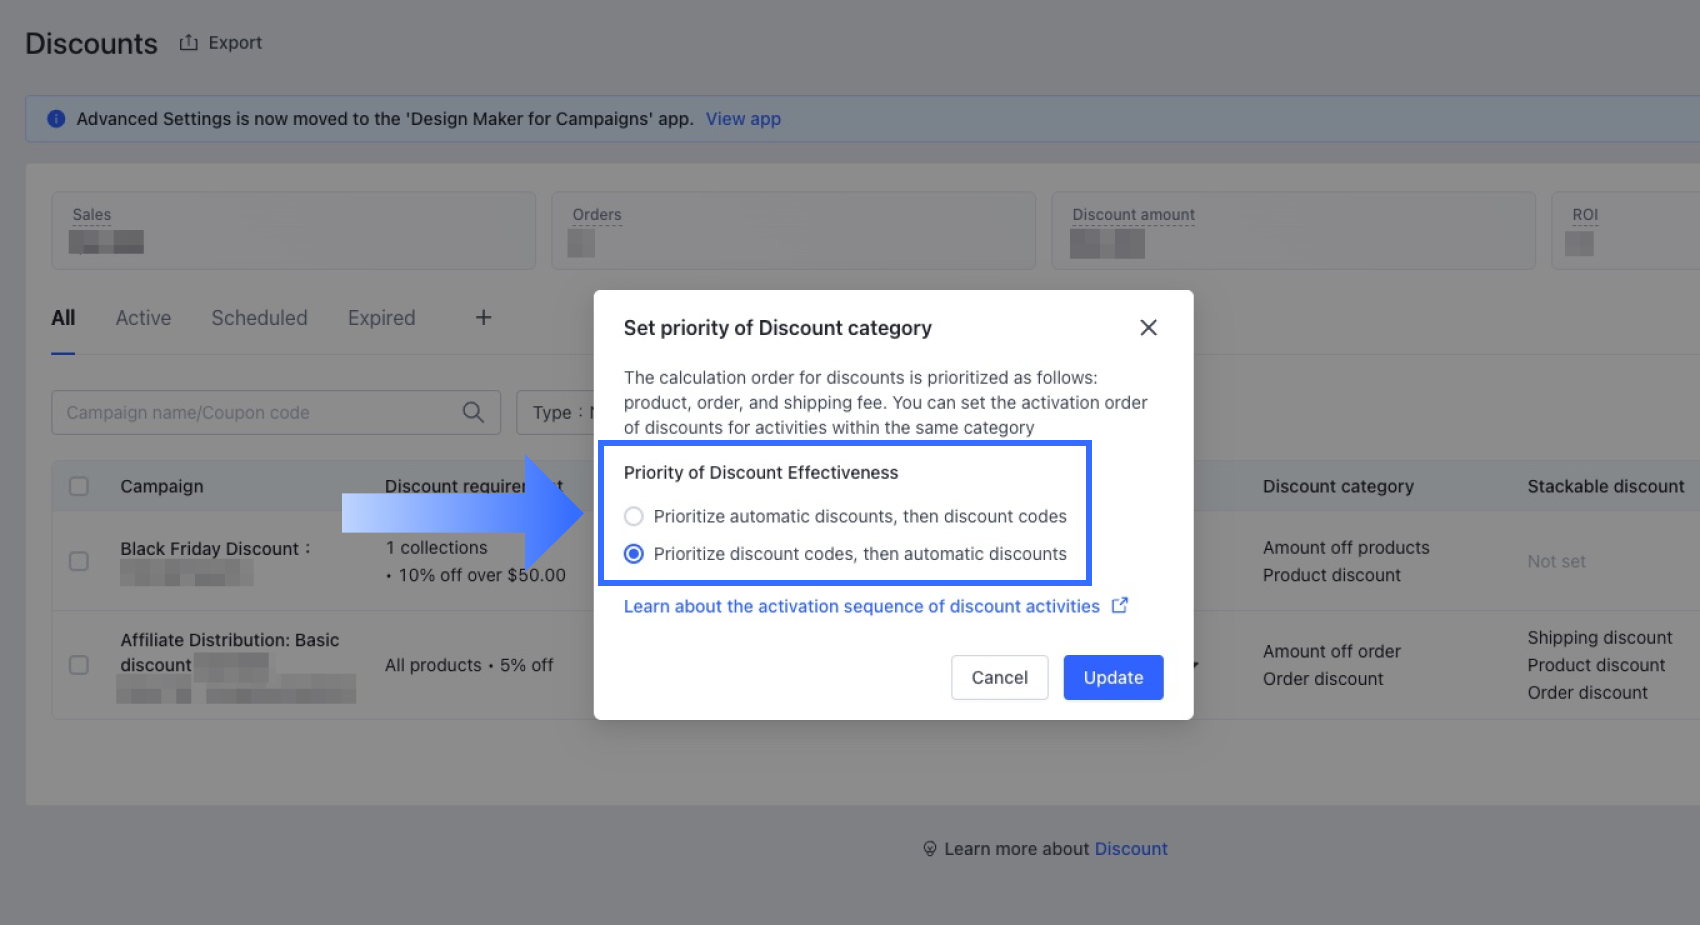1700x925 pixels.
Task: Switch to the Active tab
Action: (143, 318)
